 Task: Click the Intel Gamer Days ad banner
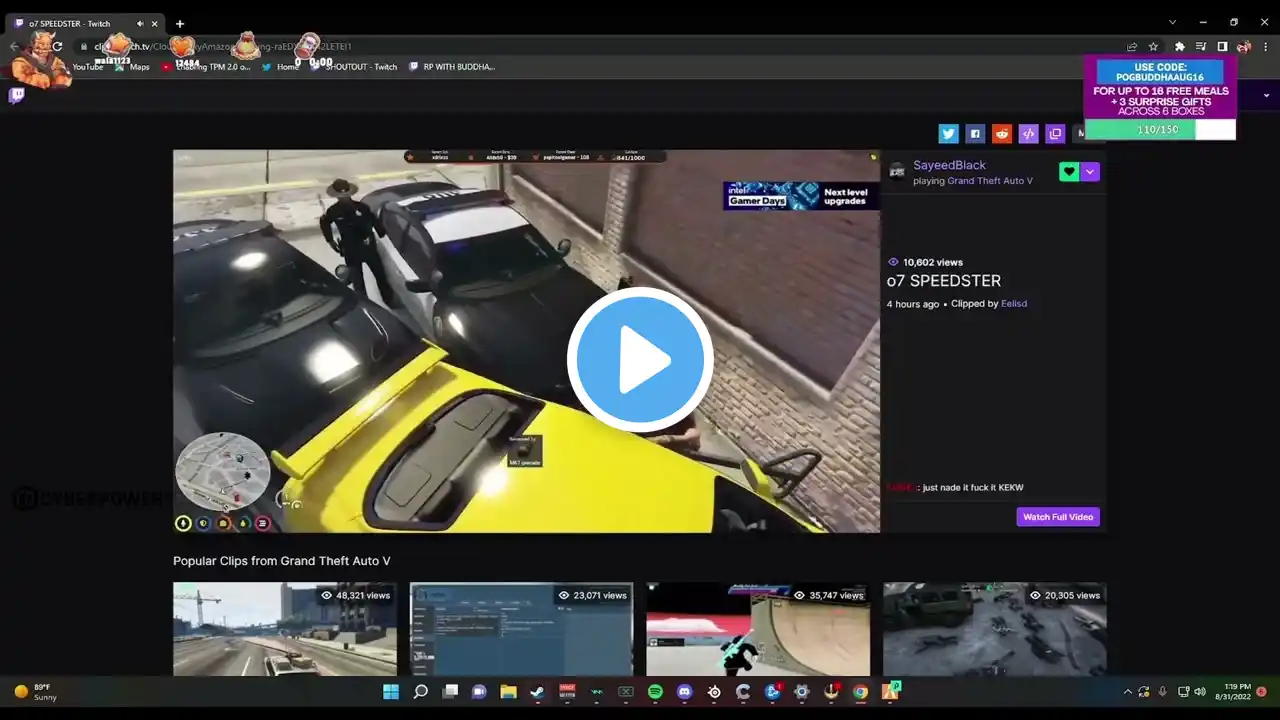click(x=801, y=195)
